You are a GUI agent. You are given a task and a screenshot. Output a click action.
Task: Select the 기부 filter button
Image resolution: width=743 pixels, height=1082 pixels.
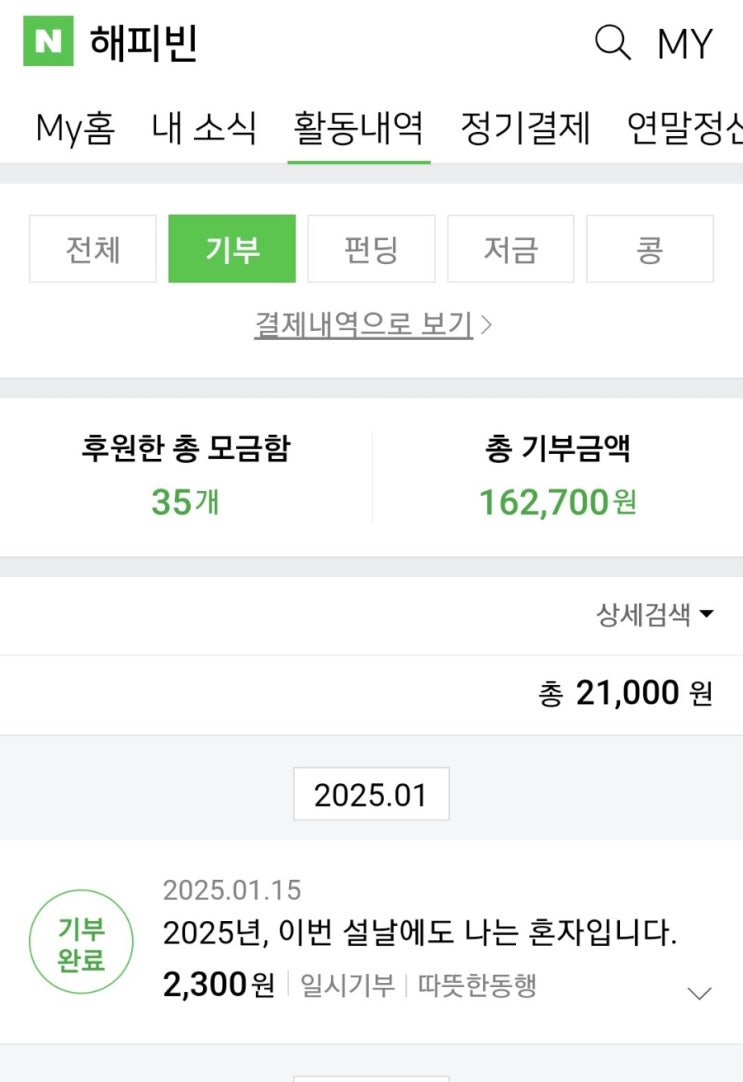232,249
